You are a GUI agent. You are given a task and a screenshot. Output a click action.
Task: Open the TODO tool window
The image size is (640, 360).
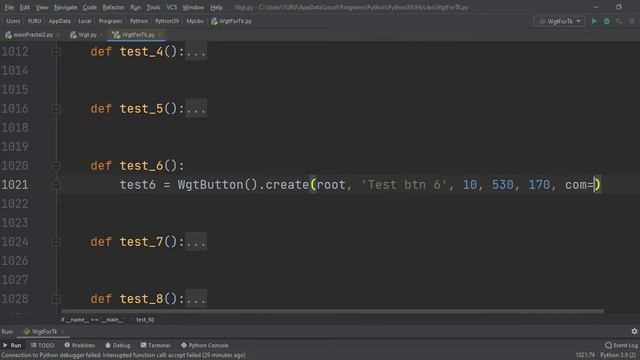pos(42,345)
